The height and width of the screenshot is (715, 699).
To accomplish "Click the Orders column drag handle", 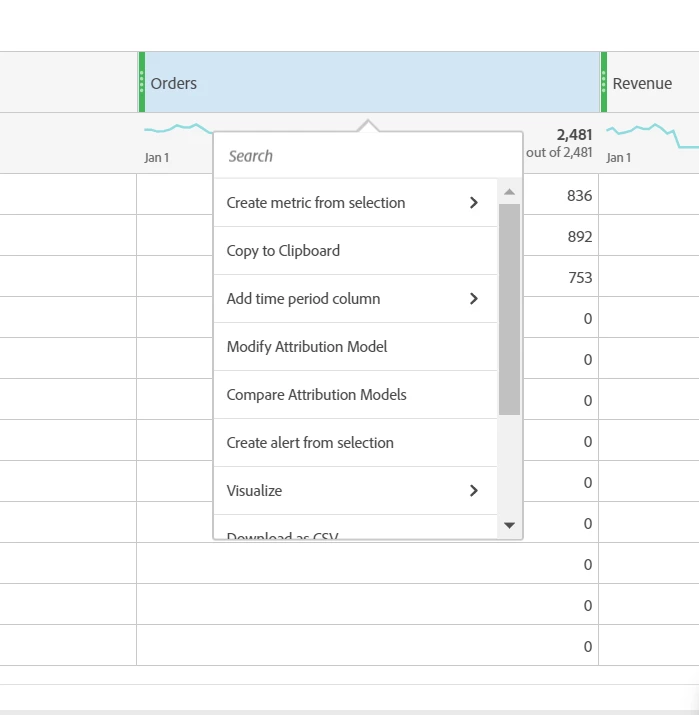I will pos(142,82).
